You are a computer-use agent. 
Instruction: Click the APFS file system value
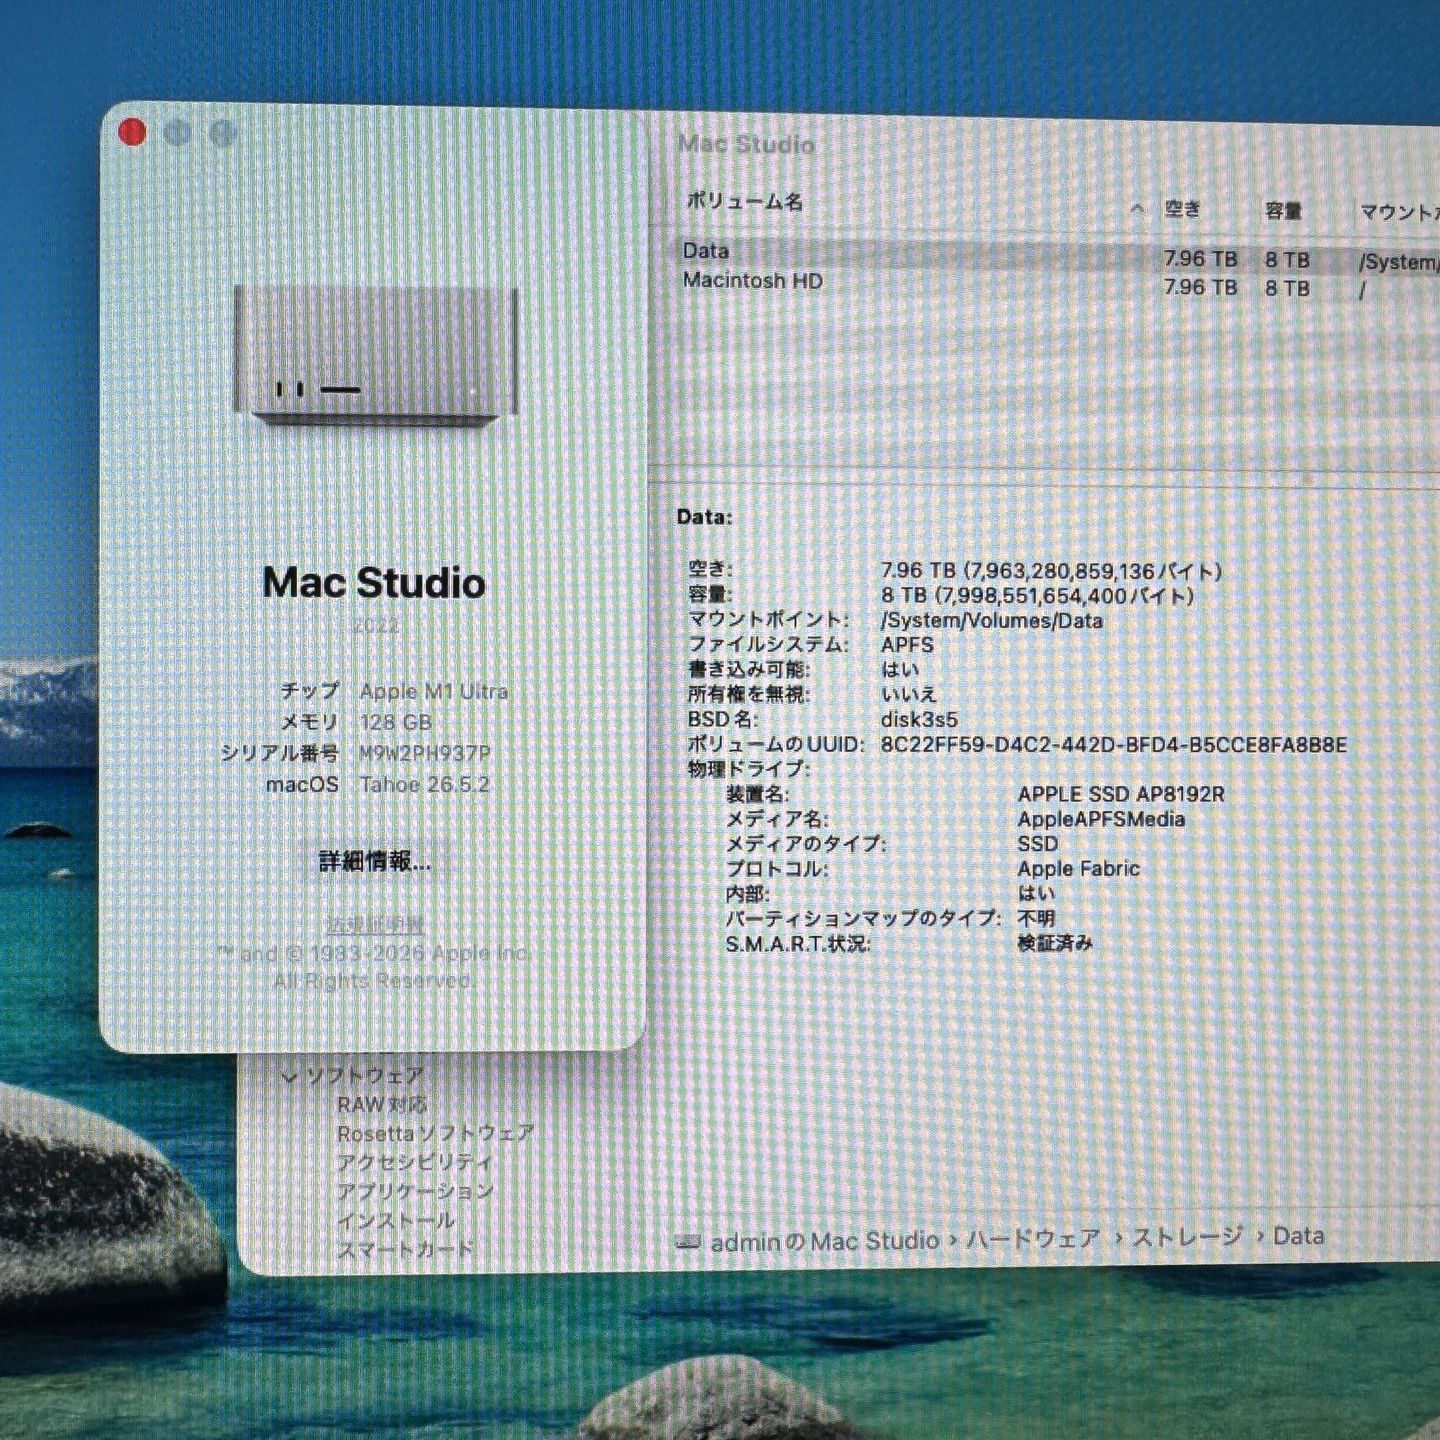907,645
